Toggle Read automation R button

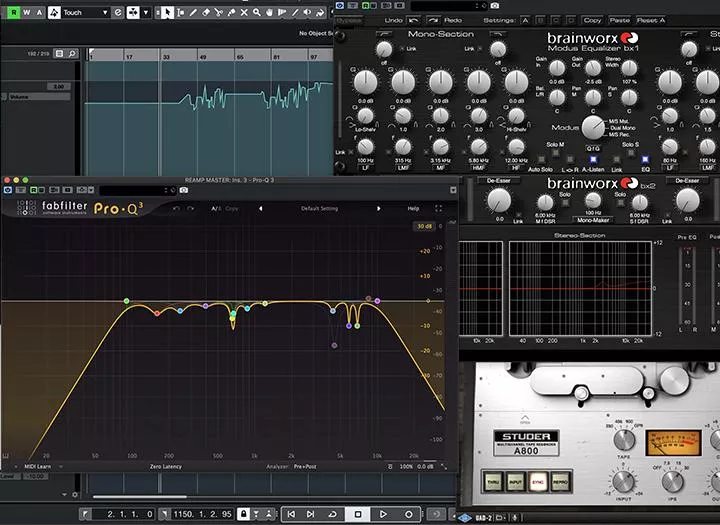pyautogui.click(x=14, y=12)
